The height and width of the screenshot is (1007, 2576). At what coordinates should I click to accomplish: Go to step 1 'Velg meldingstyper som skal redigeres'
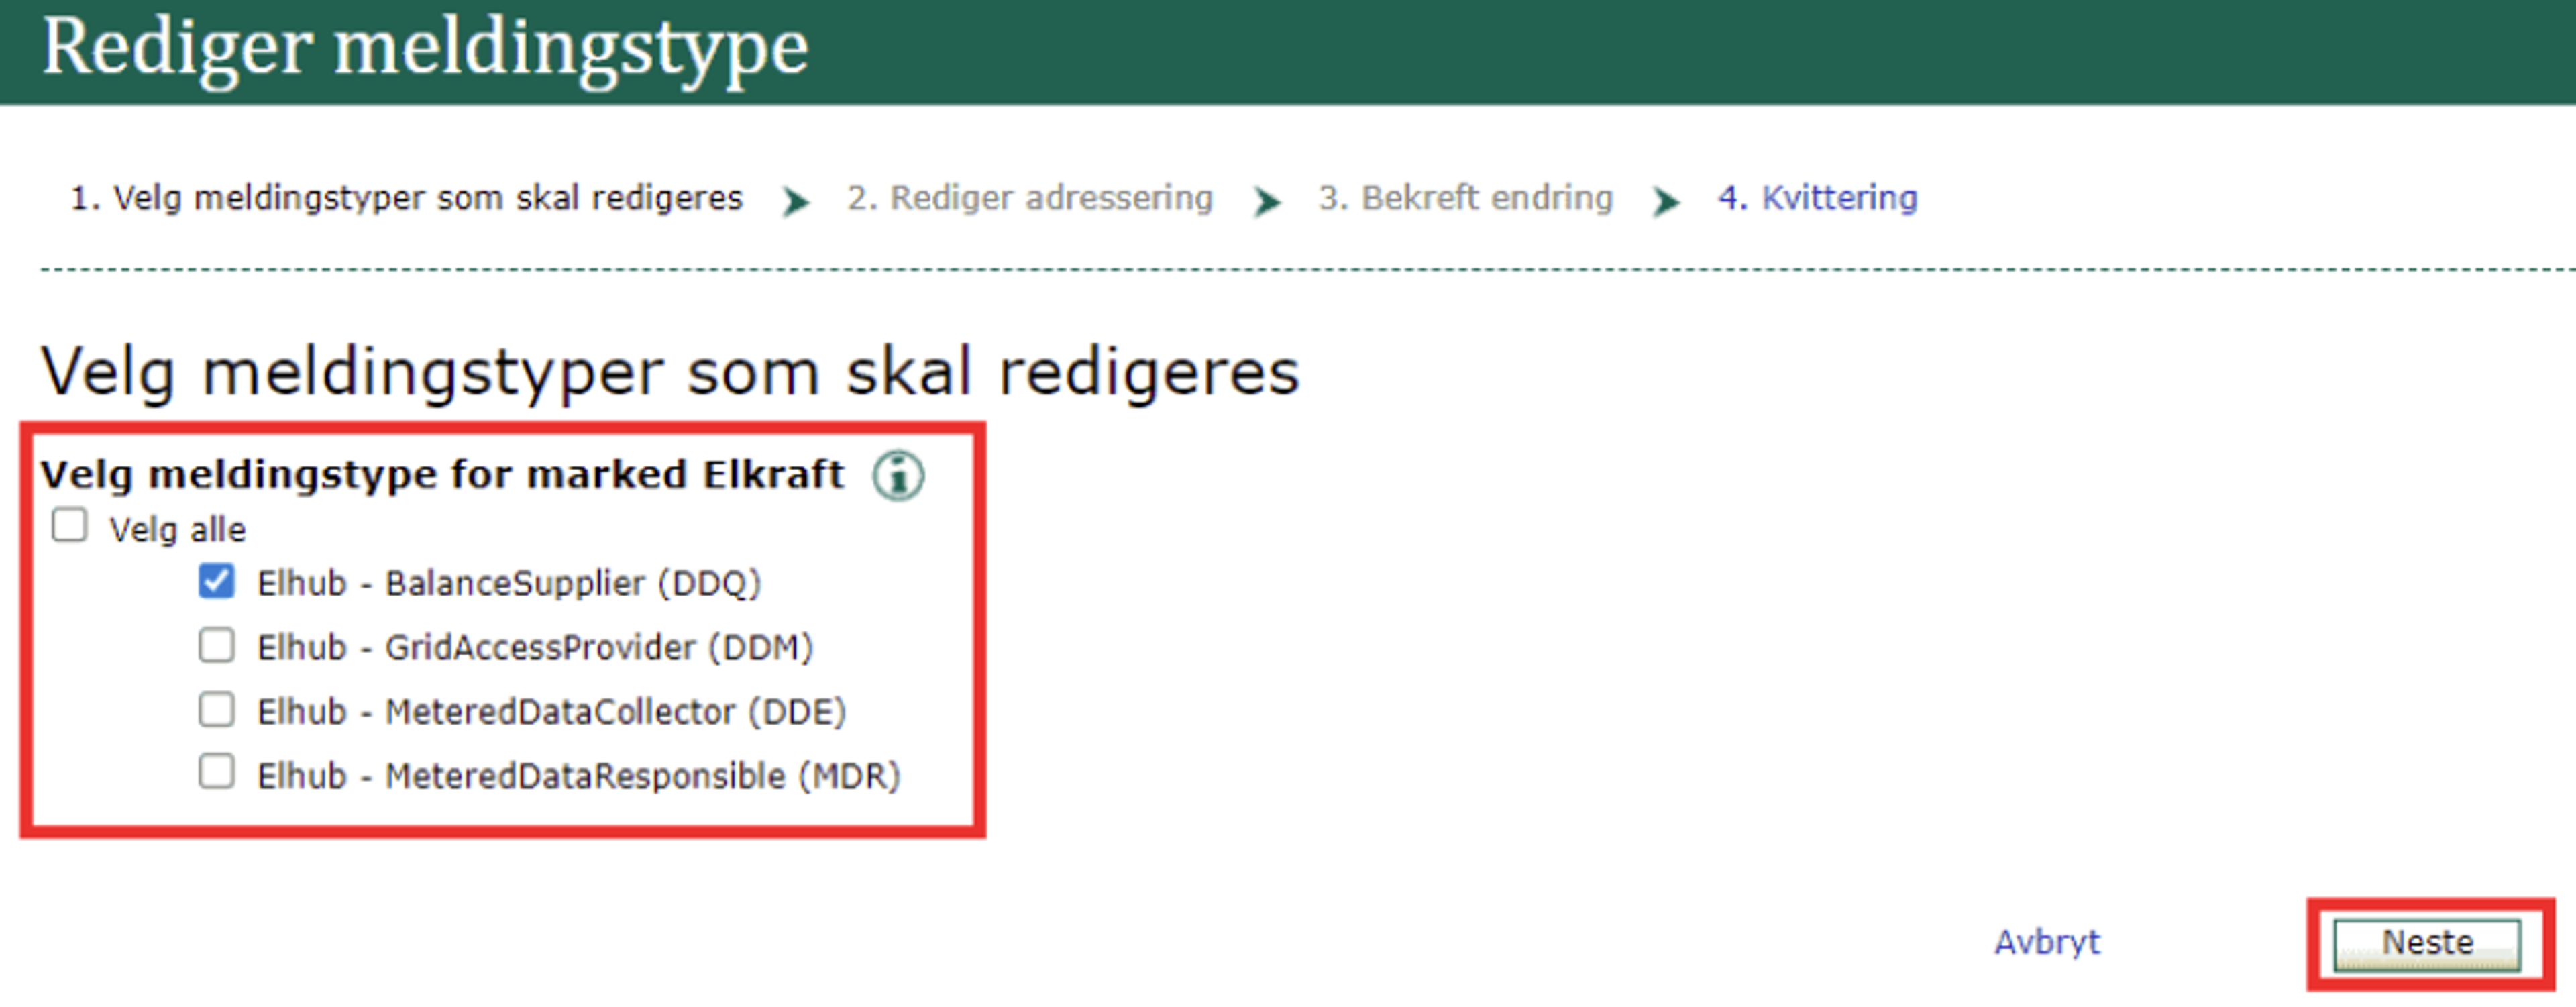(406, 198)
